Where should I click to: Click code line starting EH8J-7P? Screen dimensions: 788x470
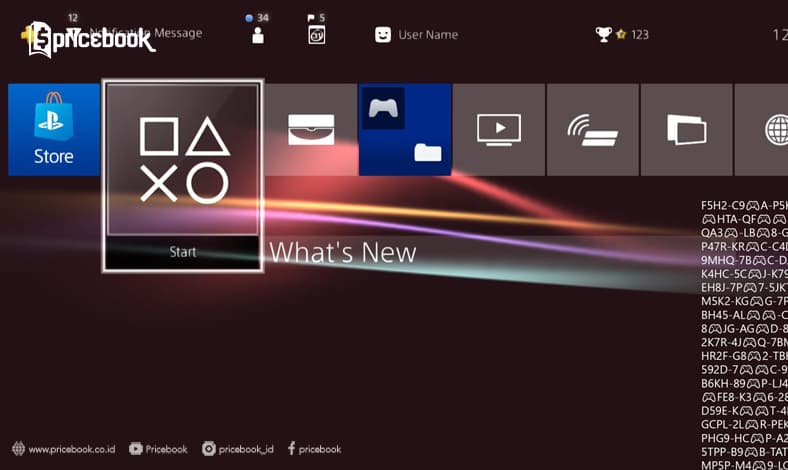tap(744, 288)
